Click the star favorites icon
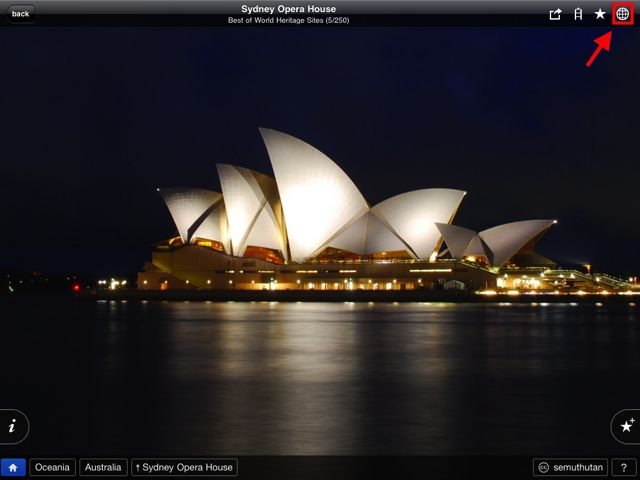Image resolution: width=640 pixels, height=480 pixels. (600, 14)
